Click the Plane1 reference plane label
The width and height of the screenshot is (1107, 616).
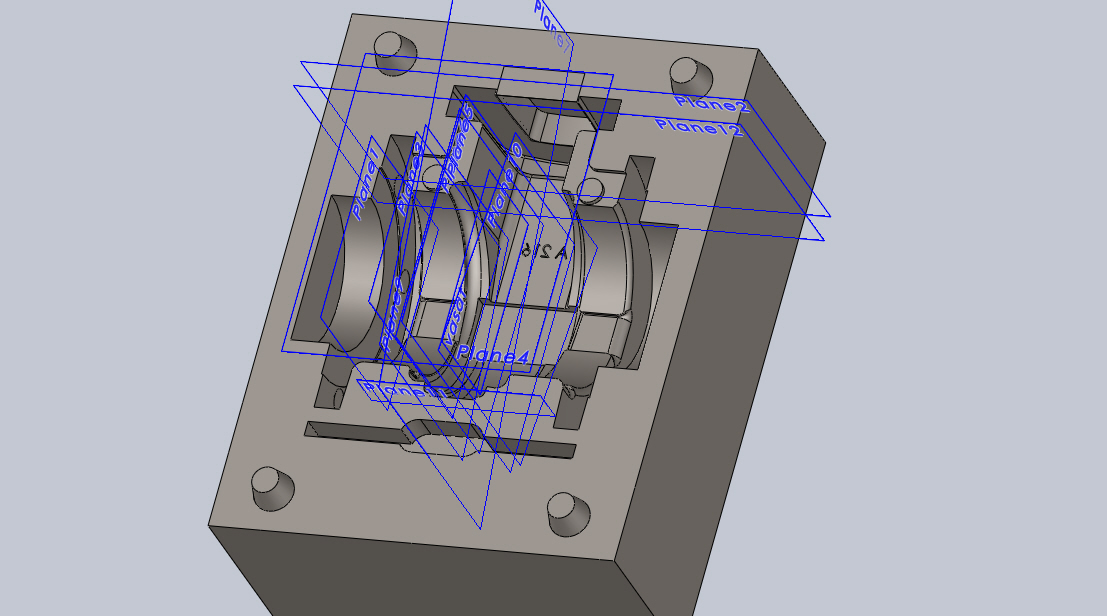point(366,183)
